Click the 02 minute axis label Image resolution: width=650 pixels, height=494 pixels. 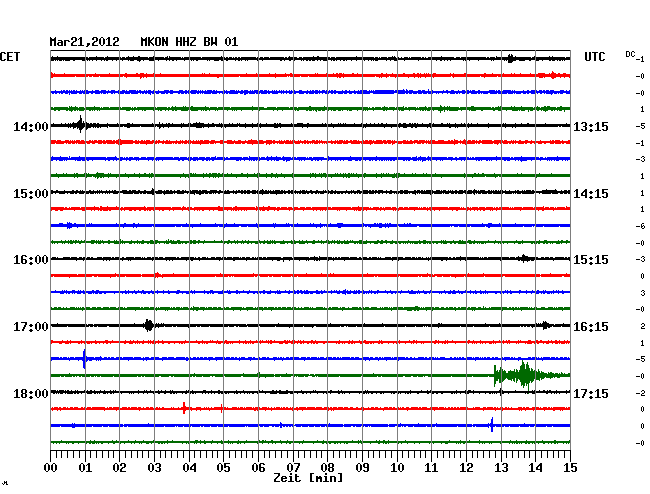pyautogui.click(x=119, y=467)
